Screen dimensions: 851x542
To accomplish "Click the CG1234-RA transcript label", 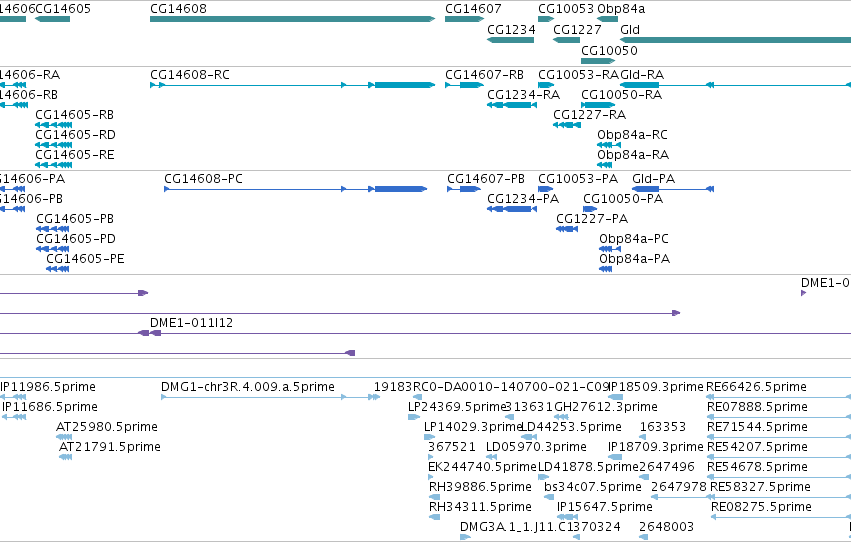I will [523, 94].
